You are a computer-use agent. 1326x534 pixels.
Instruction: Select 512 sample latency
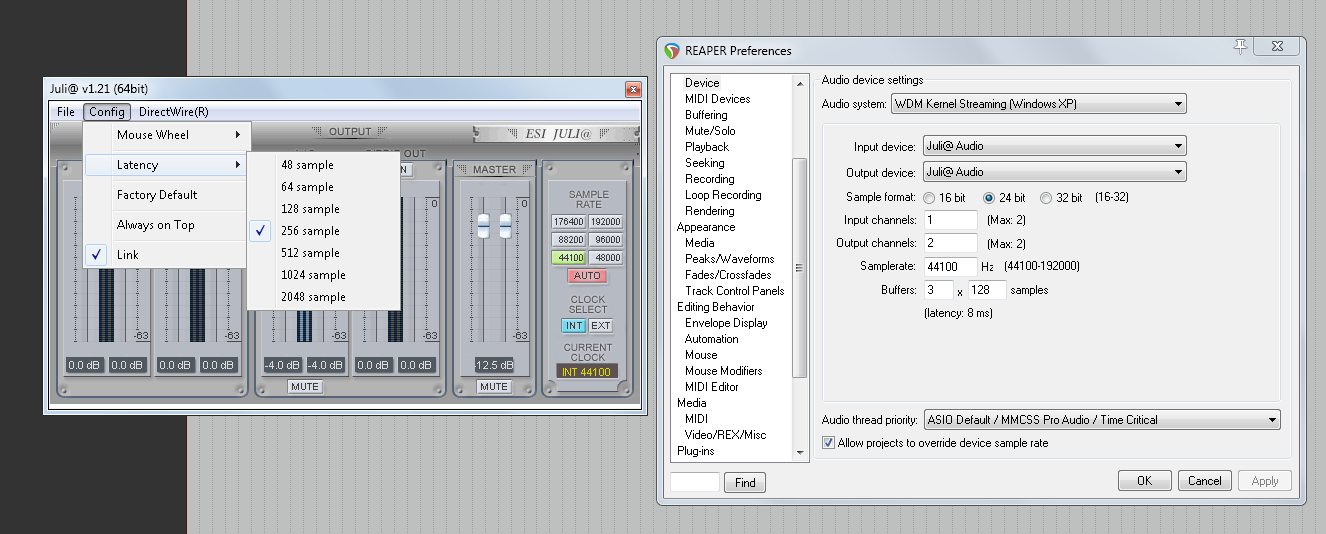click(x=324, y=253)
